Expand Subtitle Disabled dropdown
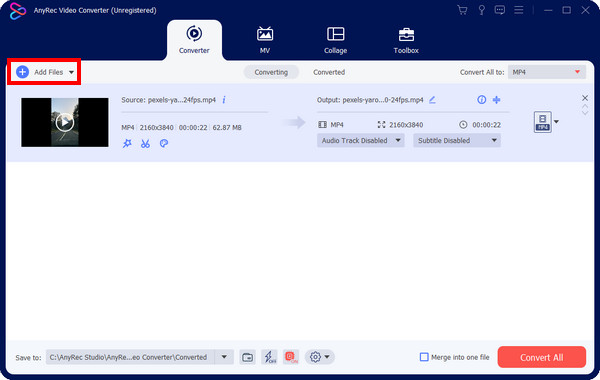600x380 pixels. coord(457,140)
